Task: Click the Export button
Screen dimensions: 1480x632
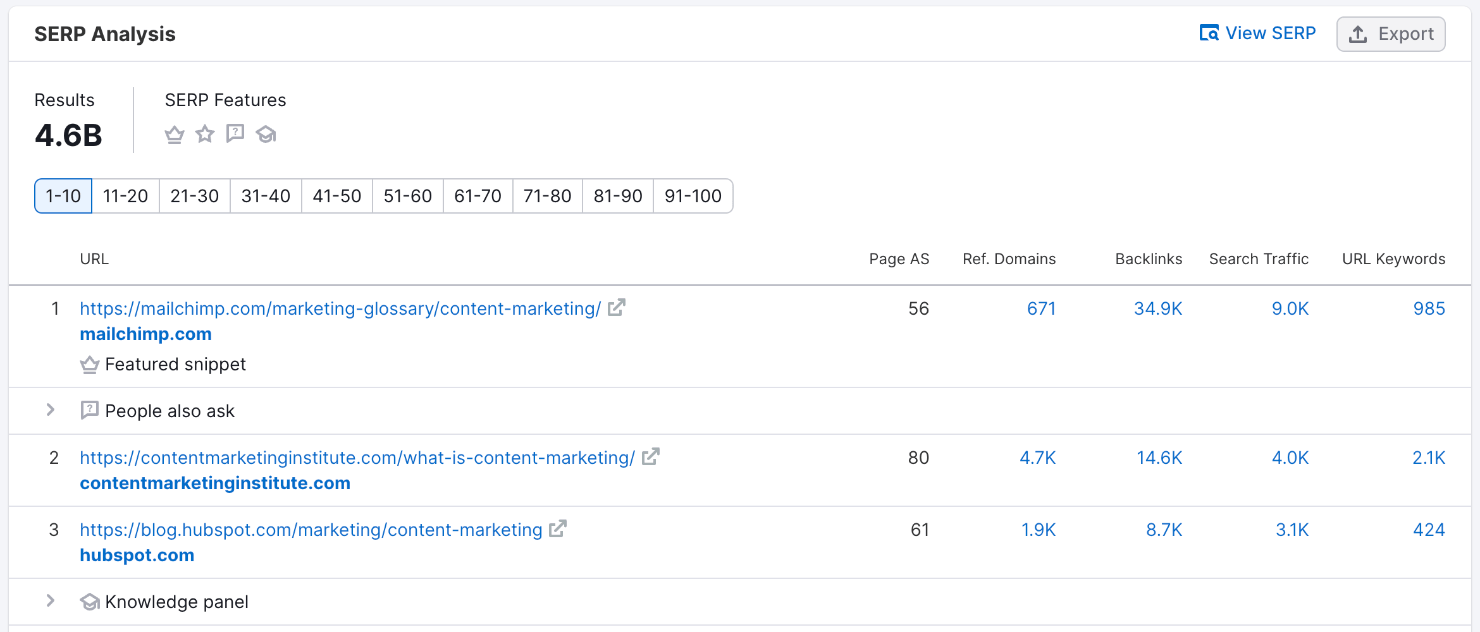Action: (x=1391, y=34)
